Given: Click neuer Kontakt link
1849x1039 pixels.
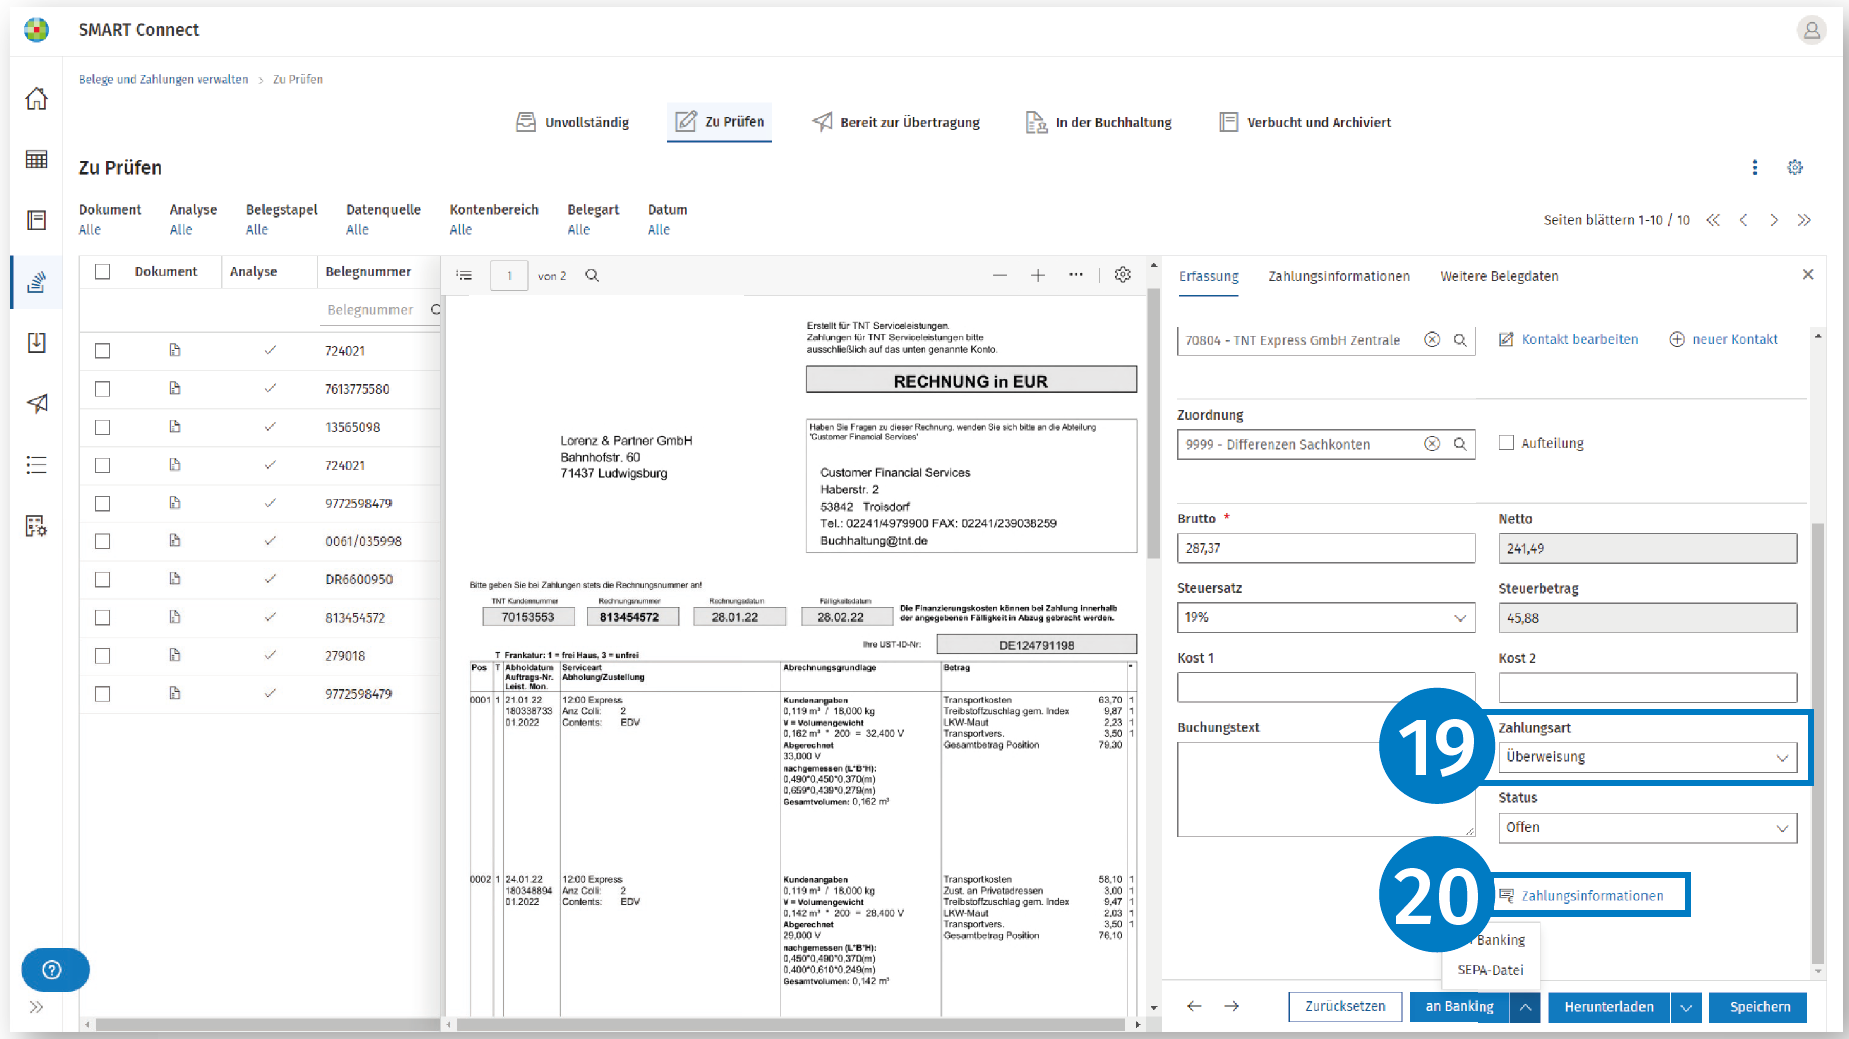Looking at the screenshot, I should 1723,340.
